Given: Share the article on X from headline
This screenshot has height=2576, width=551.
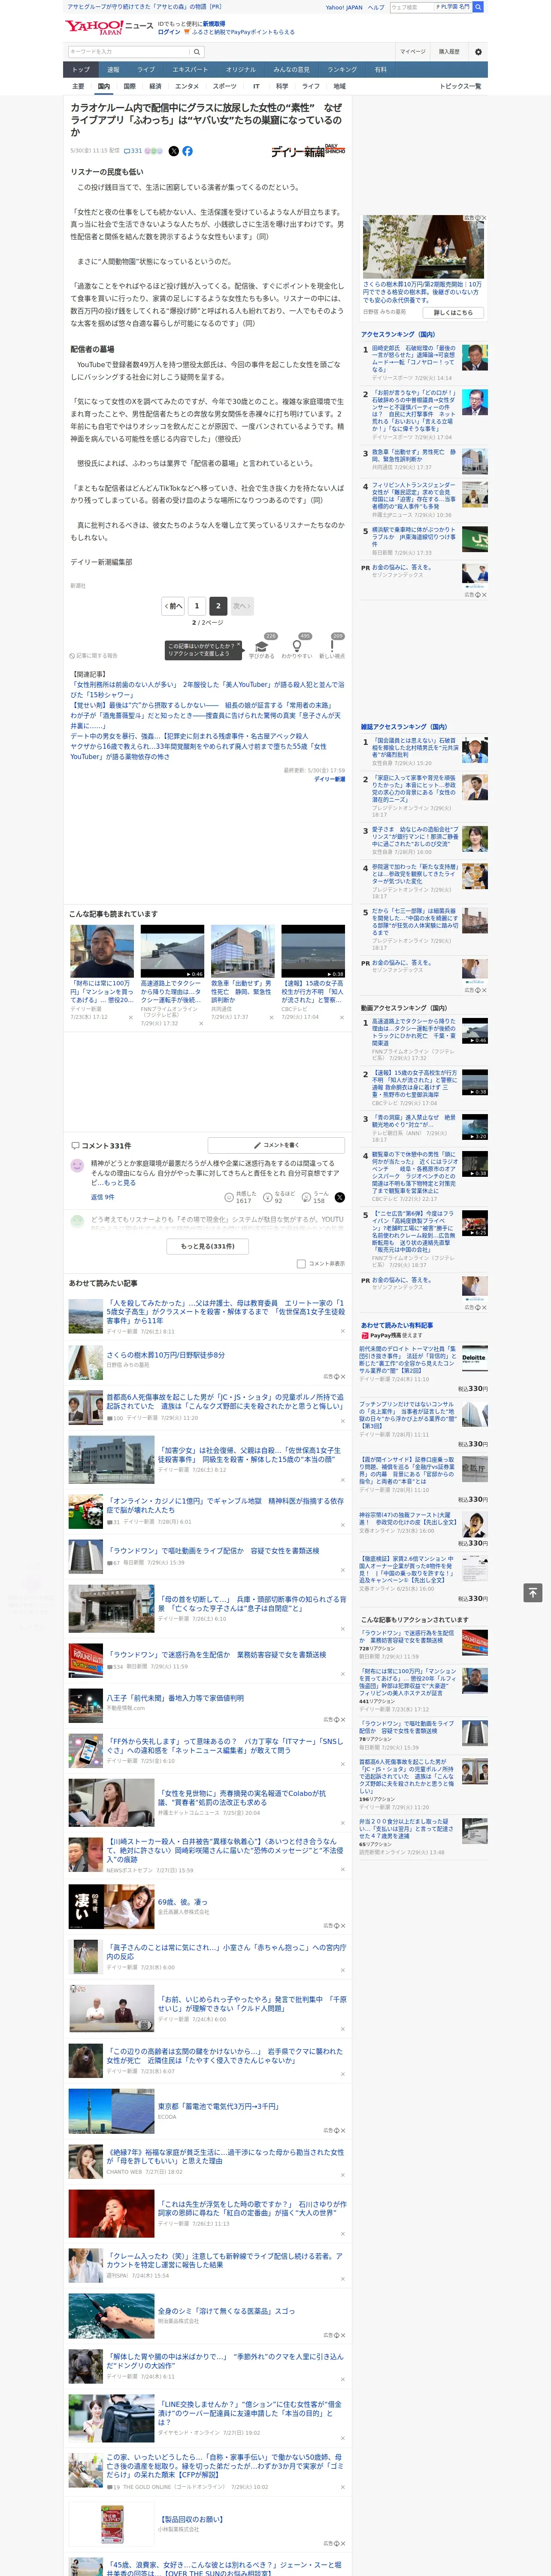Looking at the screenshot, I should click(173, 151).
